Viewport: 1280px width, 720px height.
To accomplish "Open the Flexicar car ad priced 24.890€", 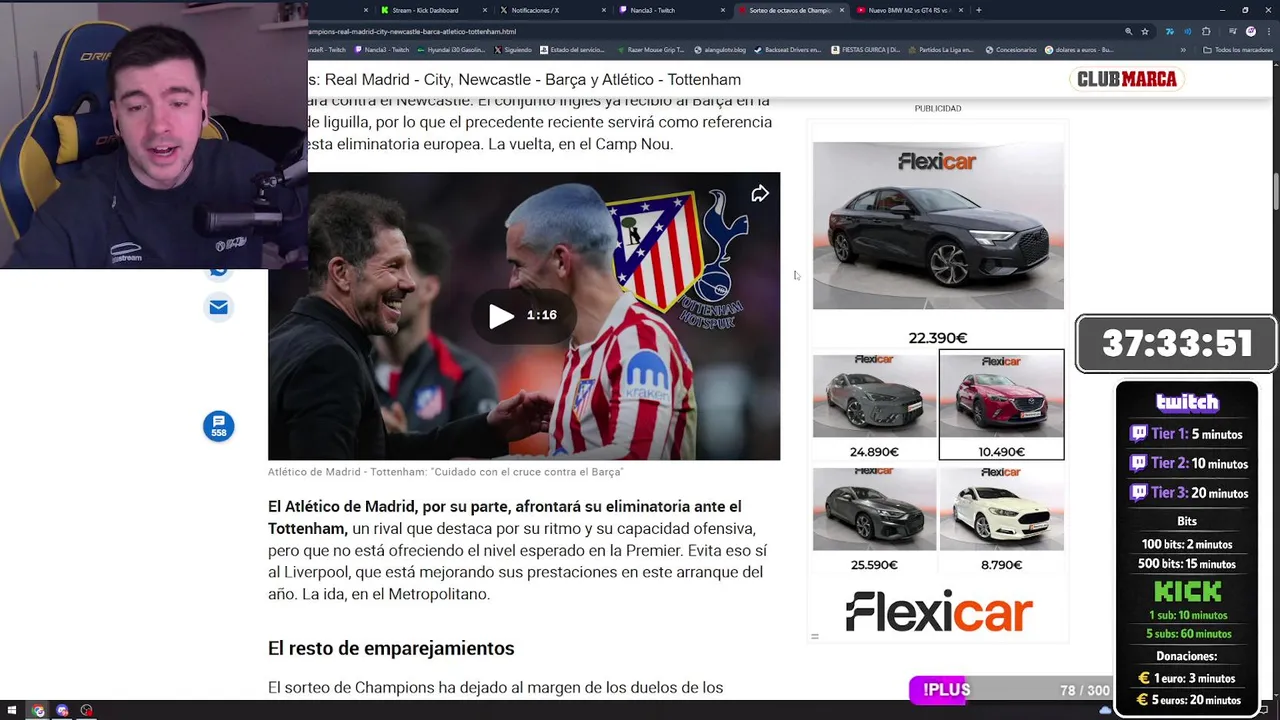I will point(874,405).
